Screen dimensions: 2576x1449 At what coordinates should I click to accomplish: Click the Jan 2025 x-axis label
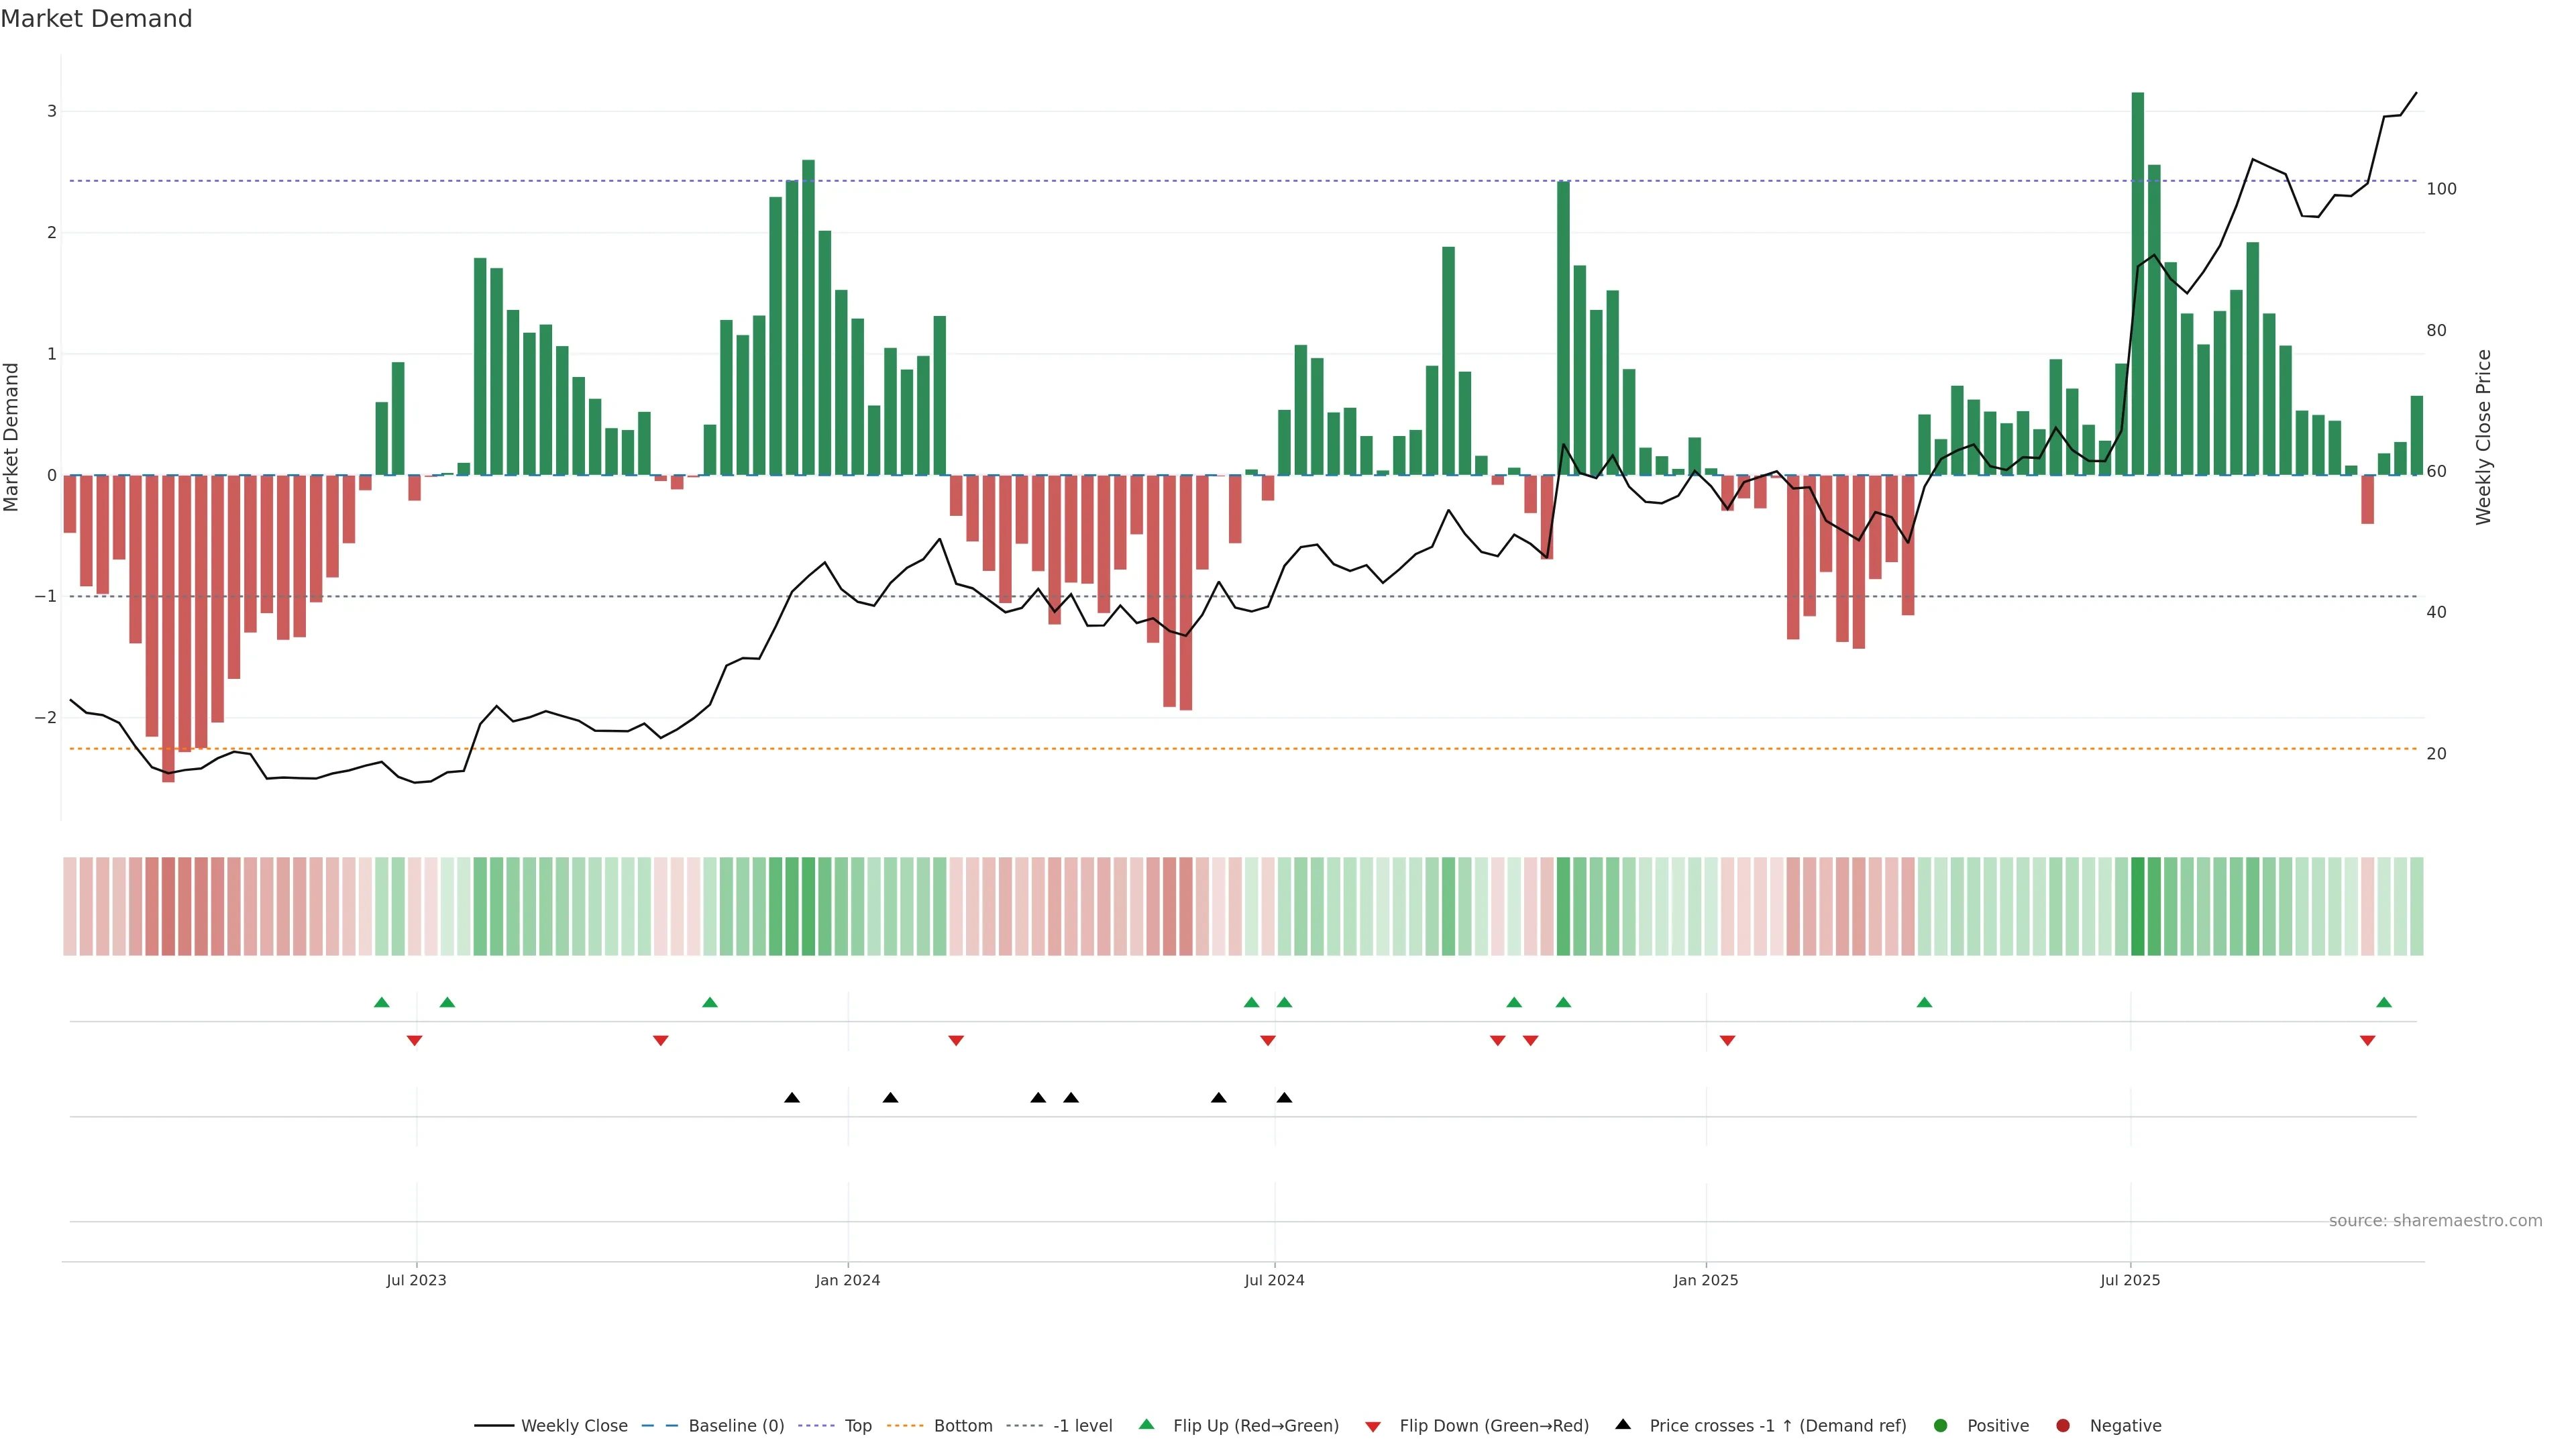[x=1705, y=1280]
